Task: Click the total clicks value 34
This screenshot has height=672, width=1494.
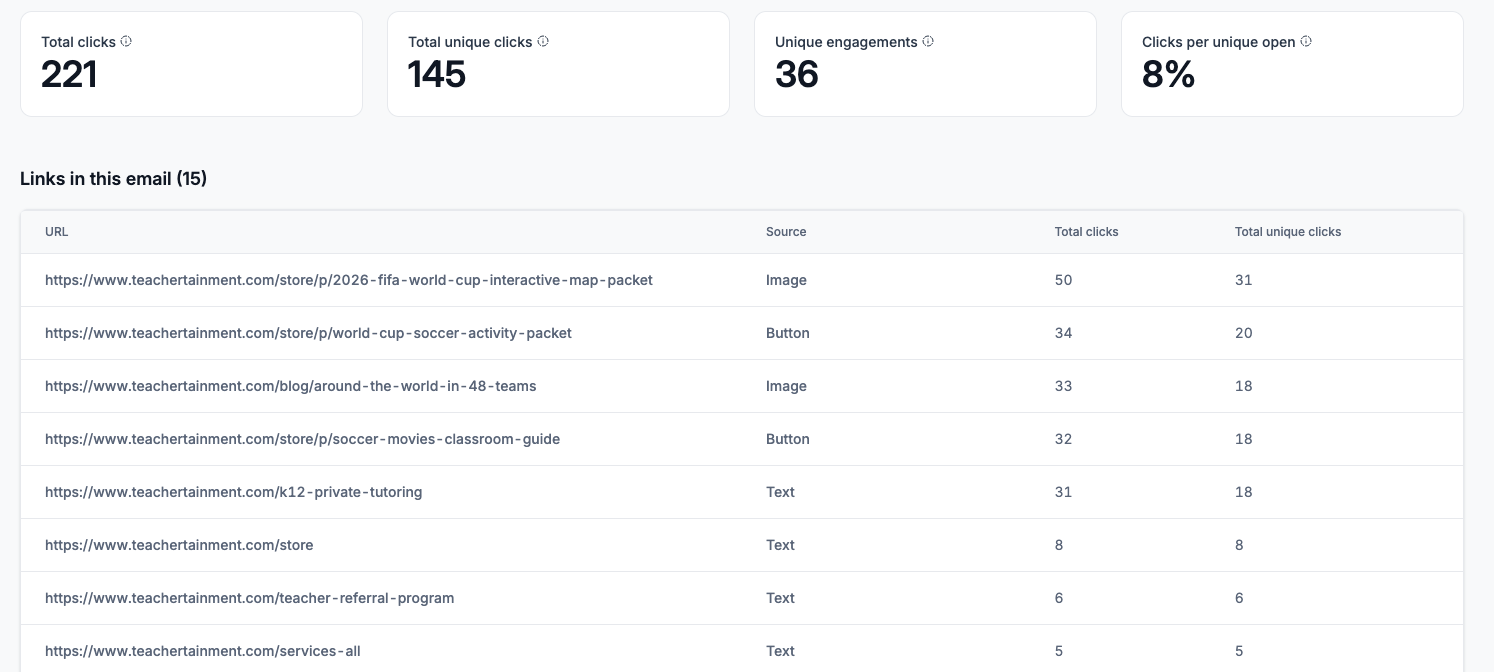Action: click(1063, 333)
